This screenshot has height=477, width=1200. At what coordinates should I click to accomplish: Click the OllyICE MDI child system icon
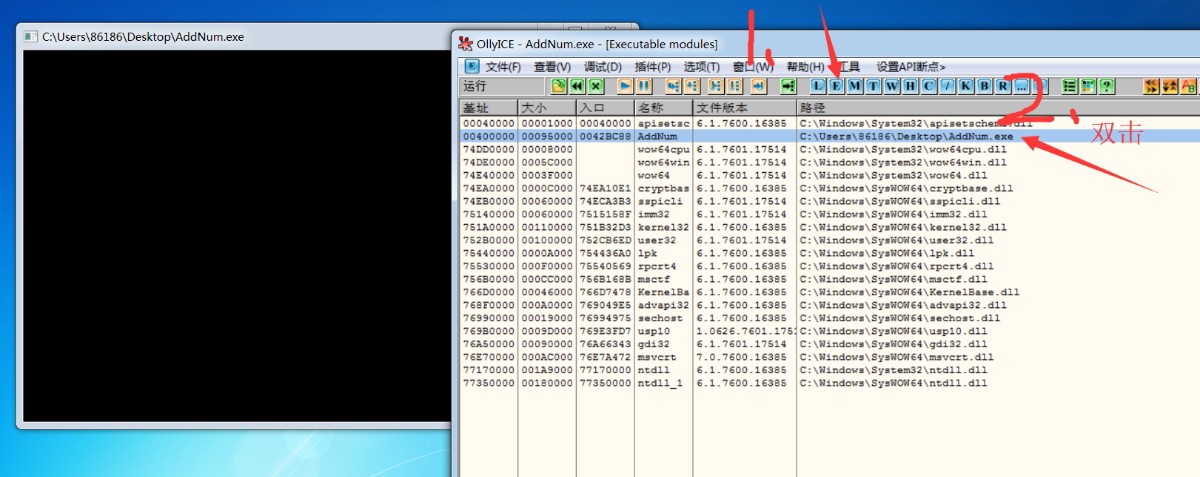tap(472, 67)
